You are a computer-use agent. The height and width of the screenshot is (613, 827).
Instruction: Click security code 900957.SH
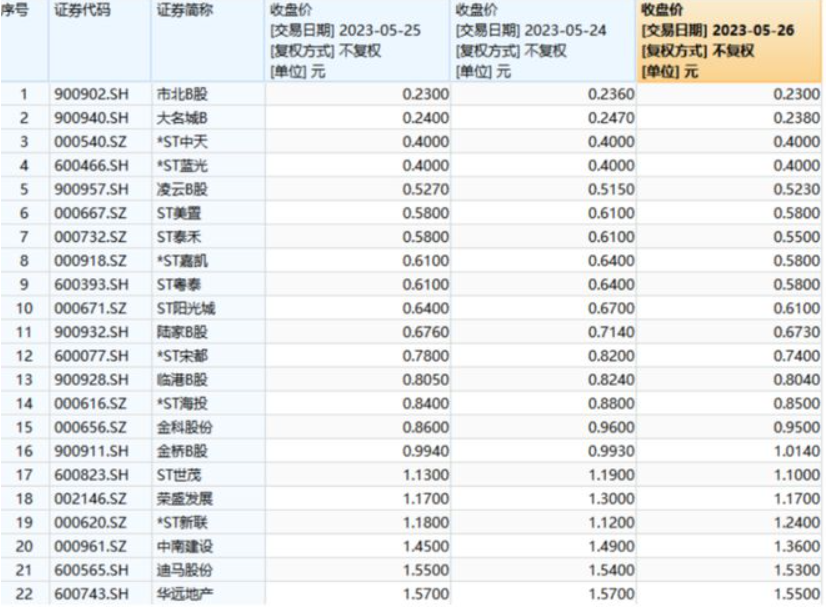point(91,189)
